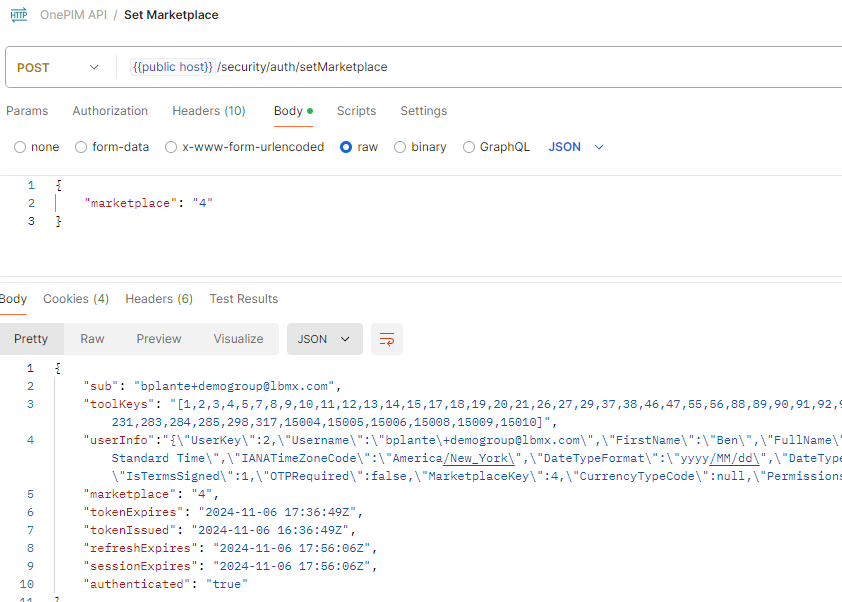
Task: Select the request Body tab
Action: pyautogui.click(x=293, y=111)
